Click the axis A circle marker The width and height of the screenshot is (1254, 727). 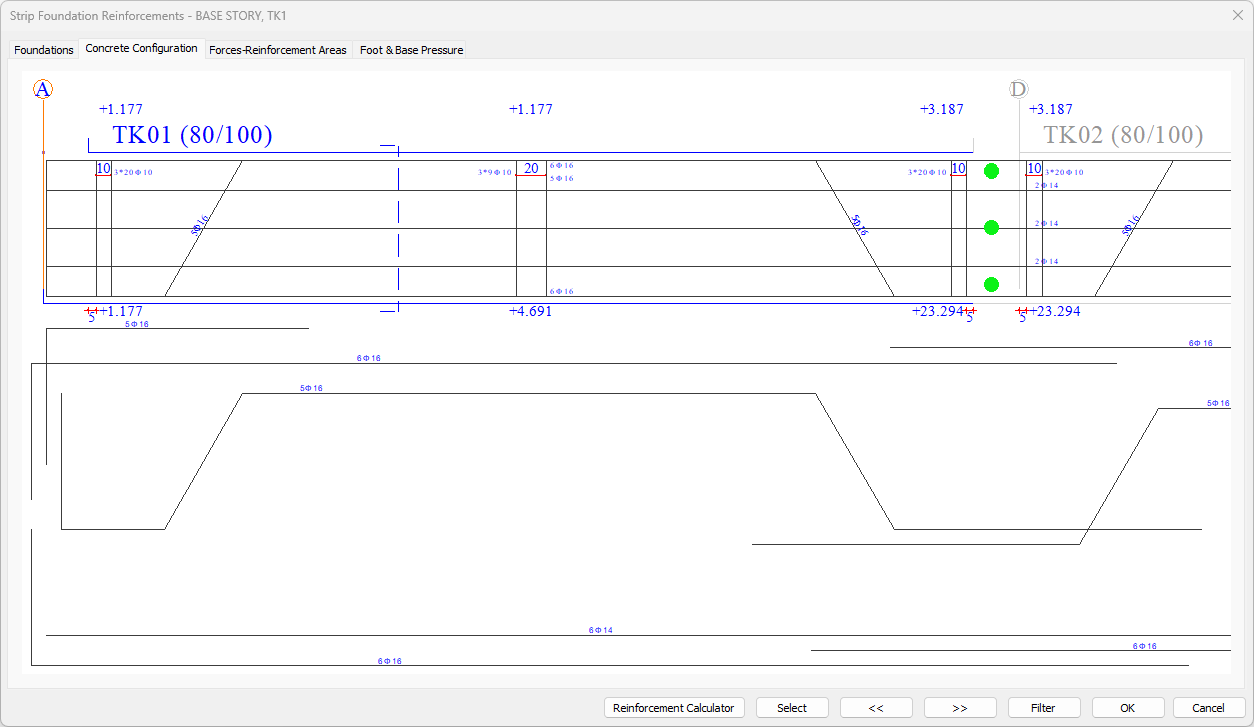coord(43,89)
